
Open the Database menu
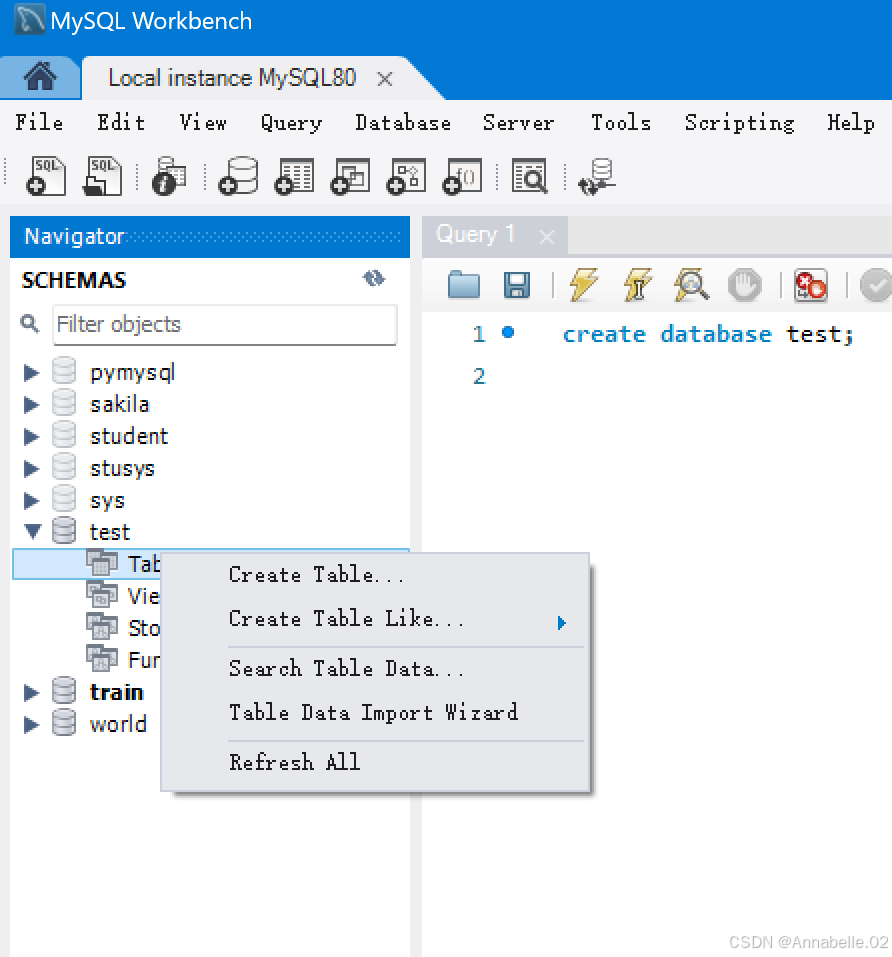click(x=403, y=123)
